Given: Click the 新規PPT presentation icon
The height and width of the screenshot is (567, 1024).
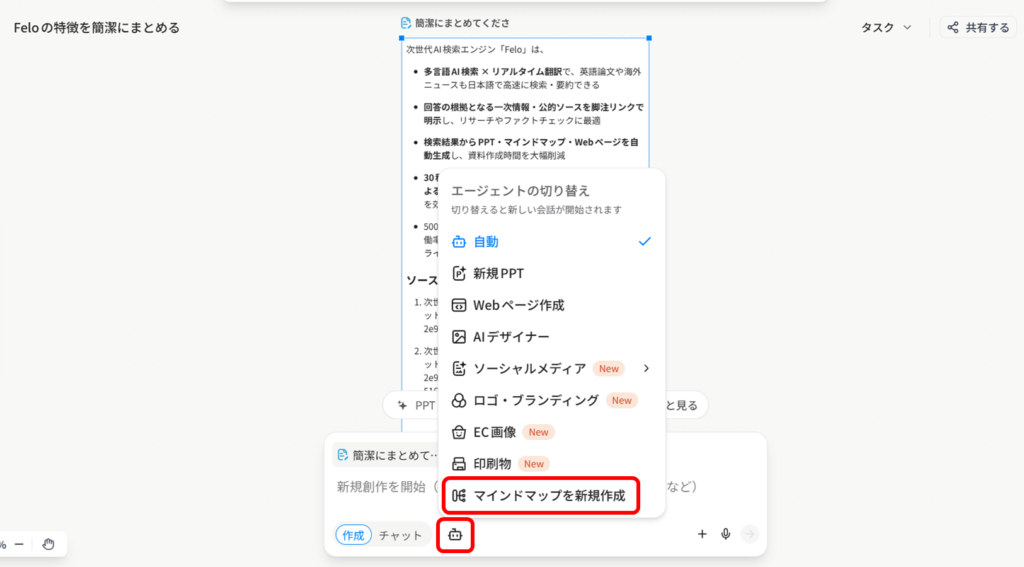Looking at the screenshot, I should (x=459, y=273).
